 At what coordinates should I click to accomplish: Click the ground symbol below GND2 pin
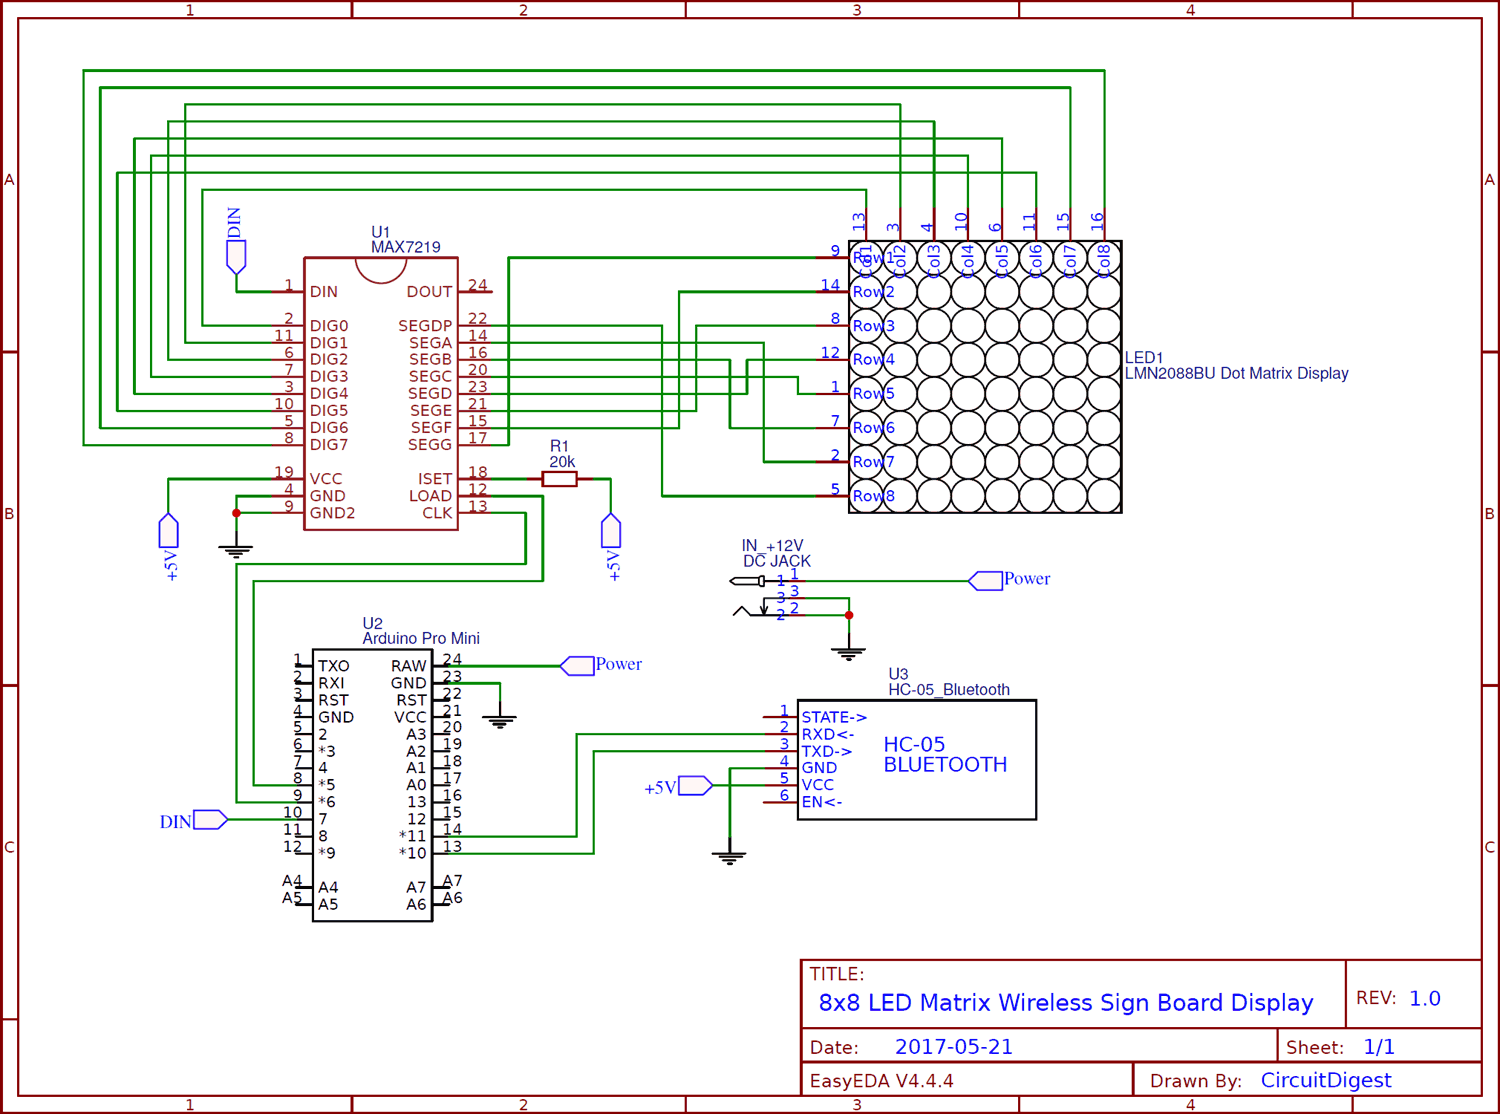tap(237, 546)
